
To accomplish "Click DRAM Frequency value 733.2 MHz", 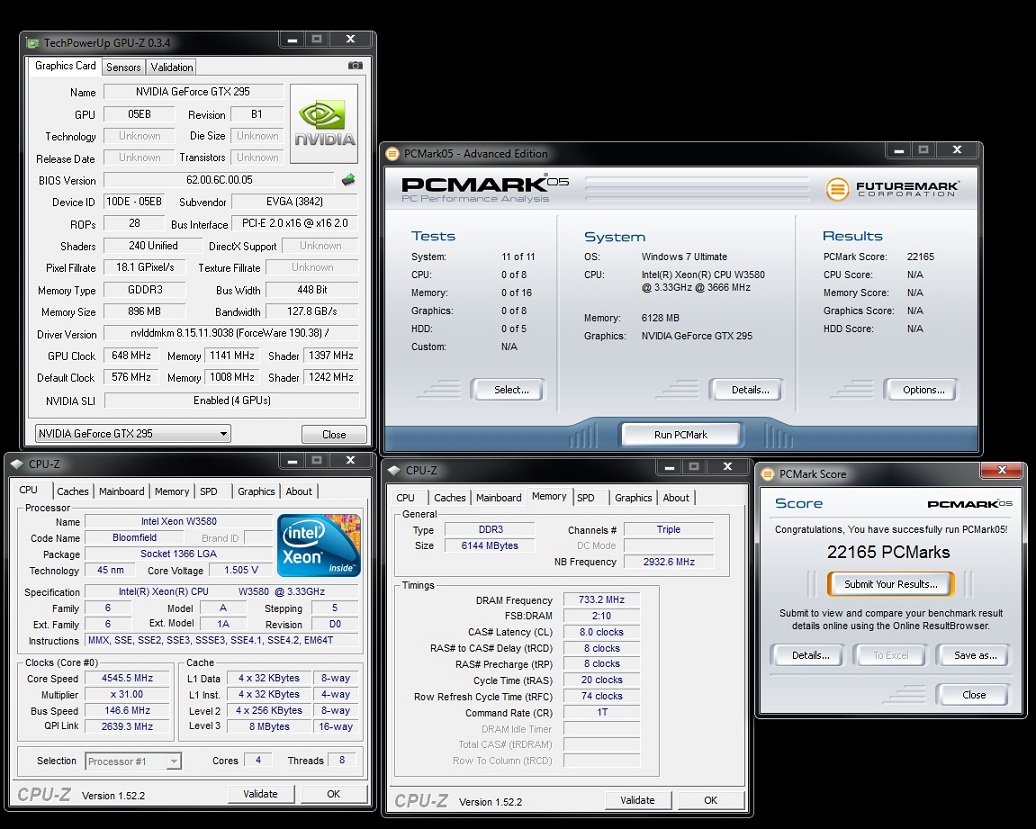I will pyautogui.click(x=601, y=600).
